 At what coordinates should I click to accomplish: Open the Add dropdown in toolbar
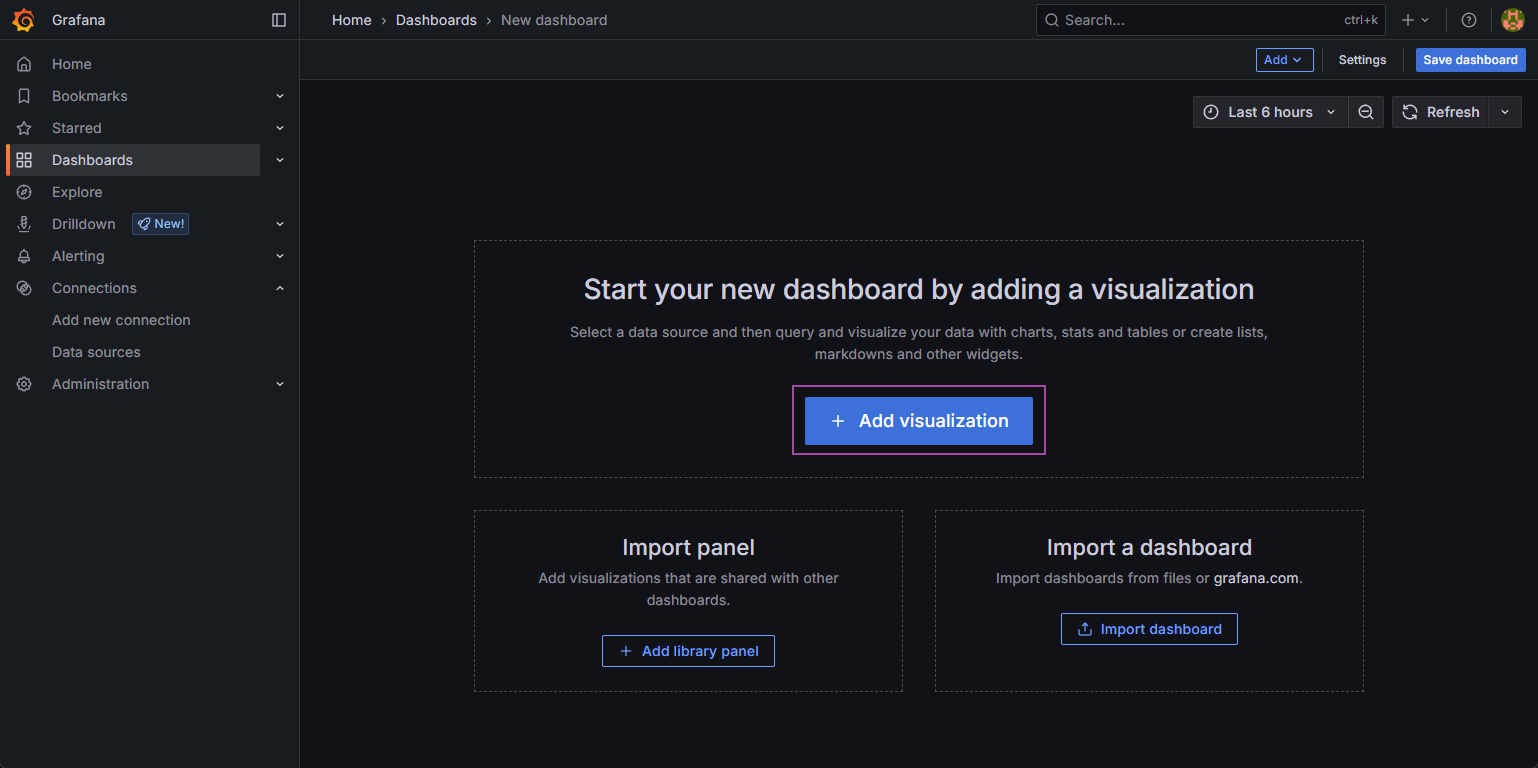click(1284, 60)
